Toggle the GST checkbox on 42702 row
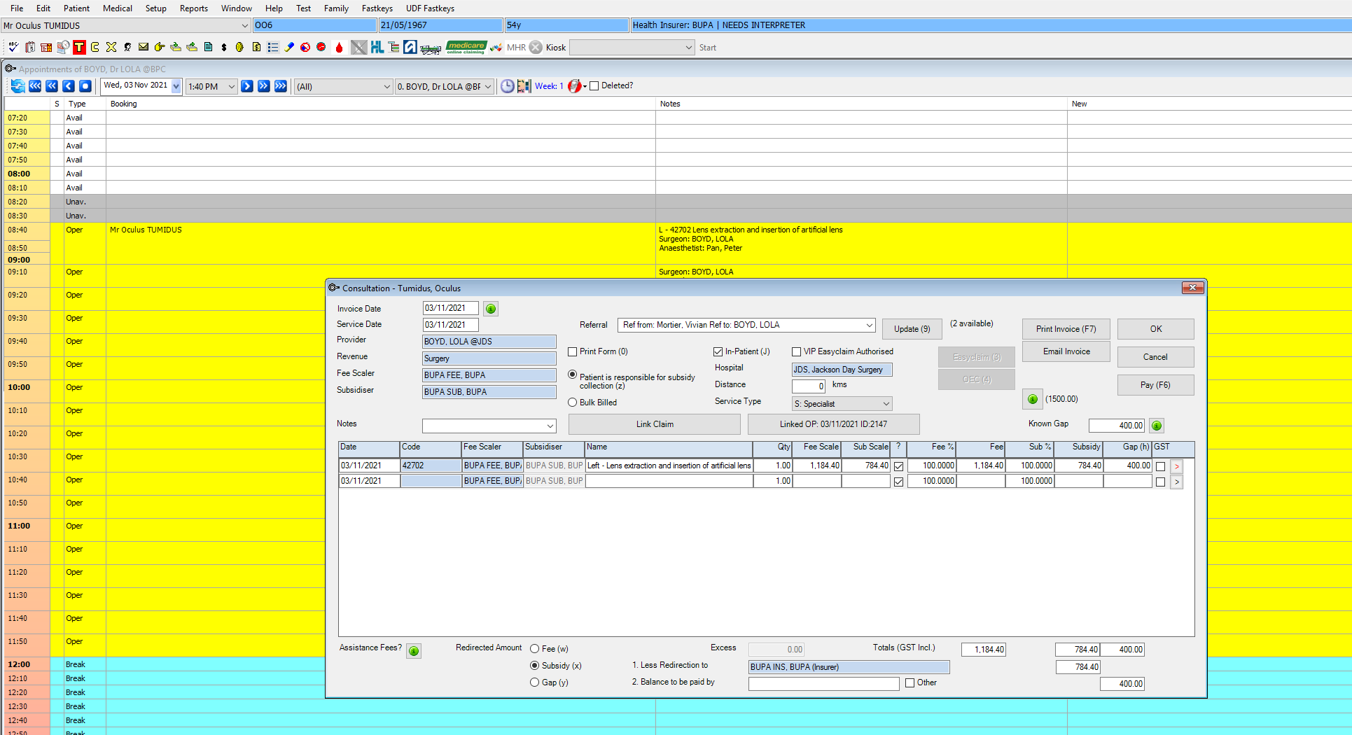 [1160, 466]
